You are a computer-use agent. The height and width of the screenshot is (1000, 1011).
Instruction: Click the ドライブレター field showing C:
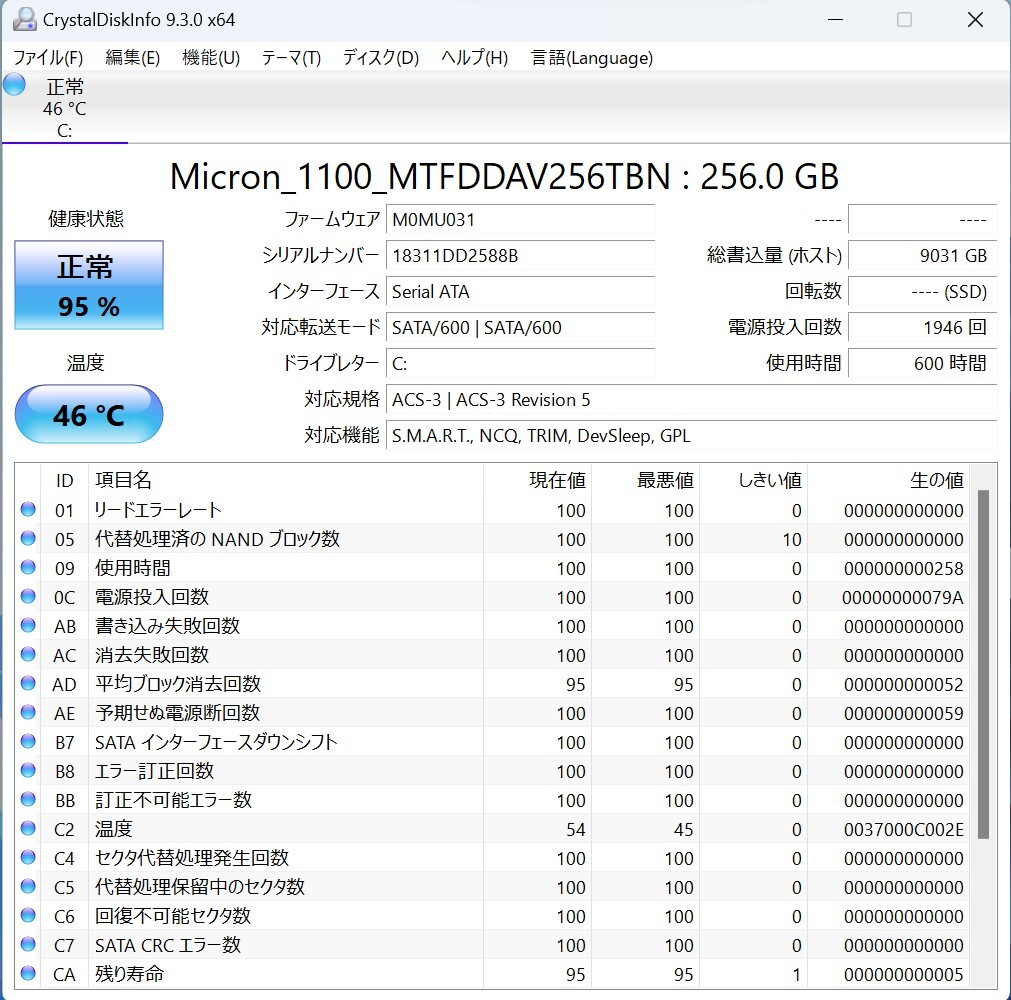[x=520, y=364]
